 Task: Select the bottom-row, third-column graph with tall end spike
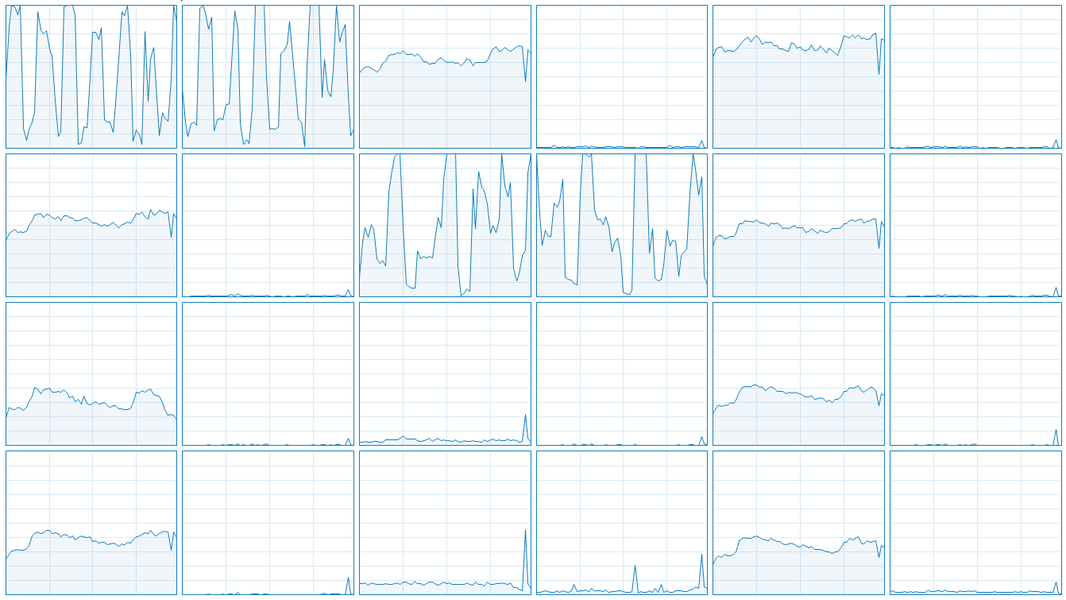(445, 523)
